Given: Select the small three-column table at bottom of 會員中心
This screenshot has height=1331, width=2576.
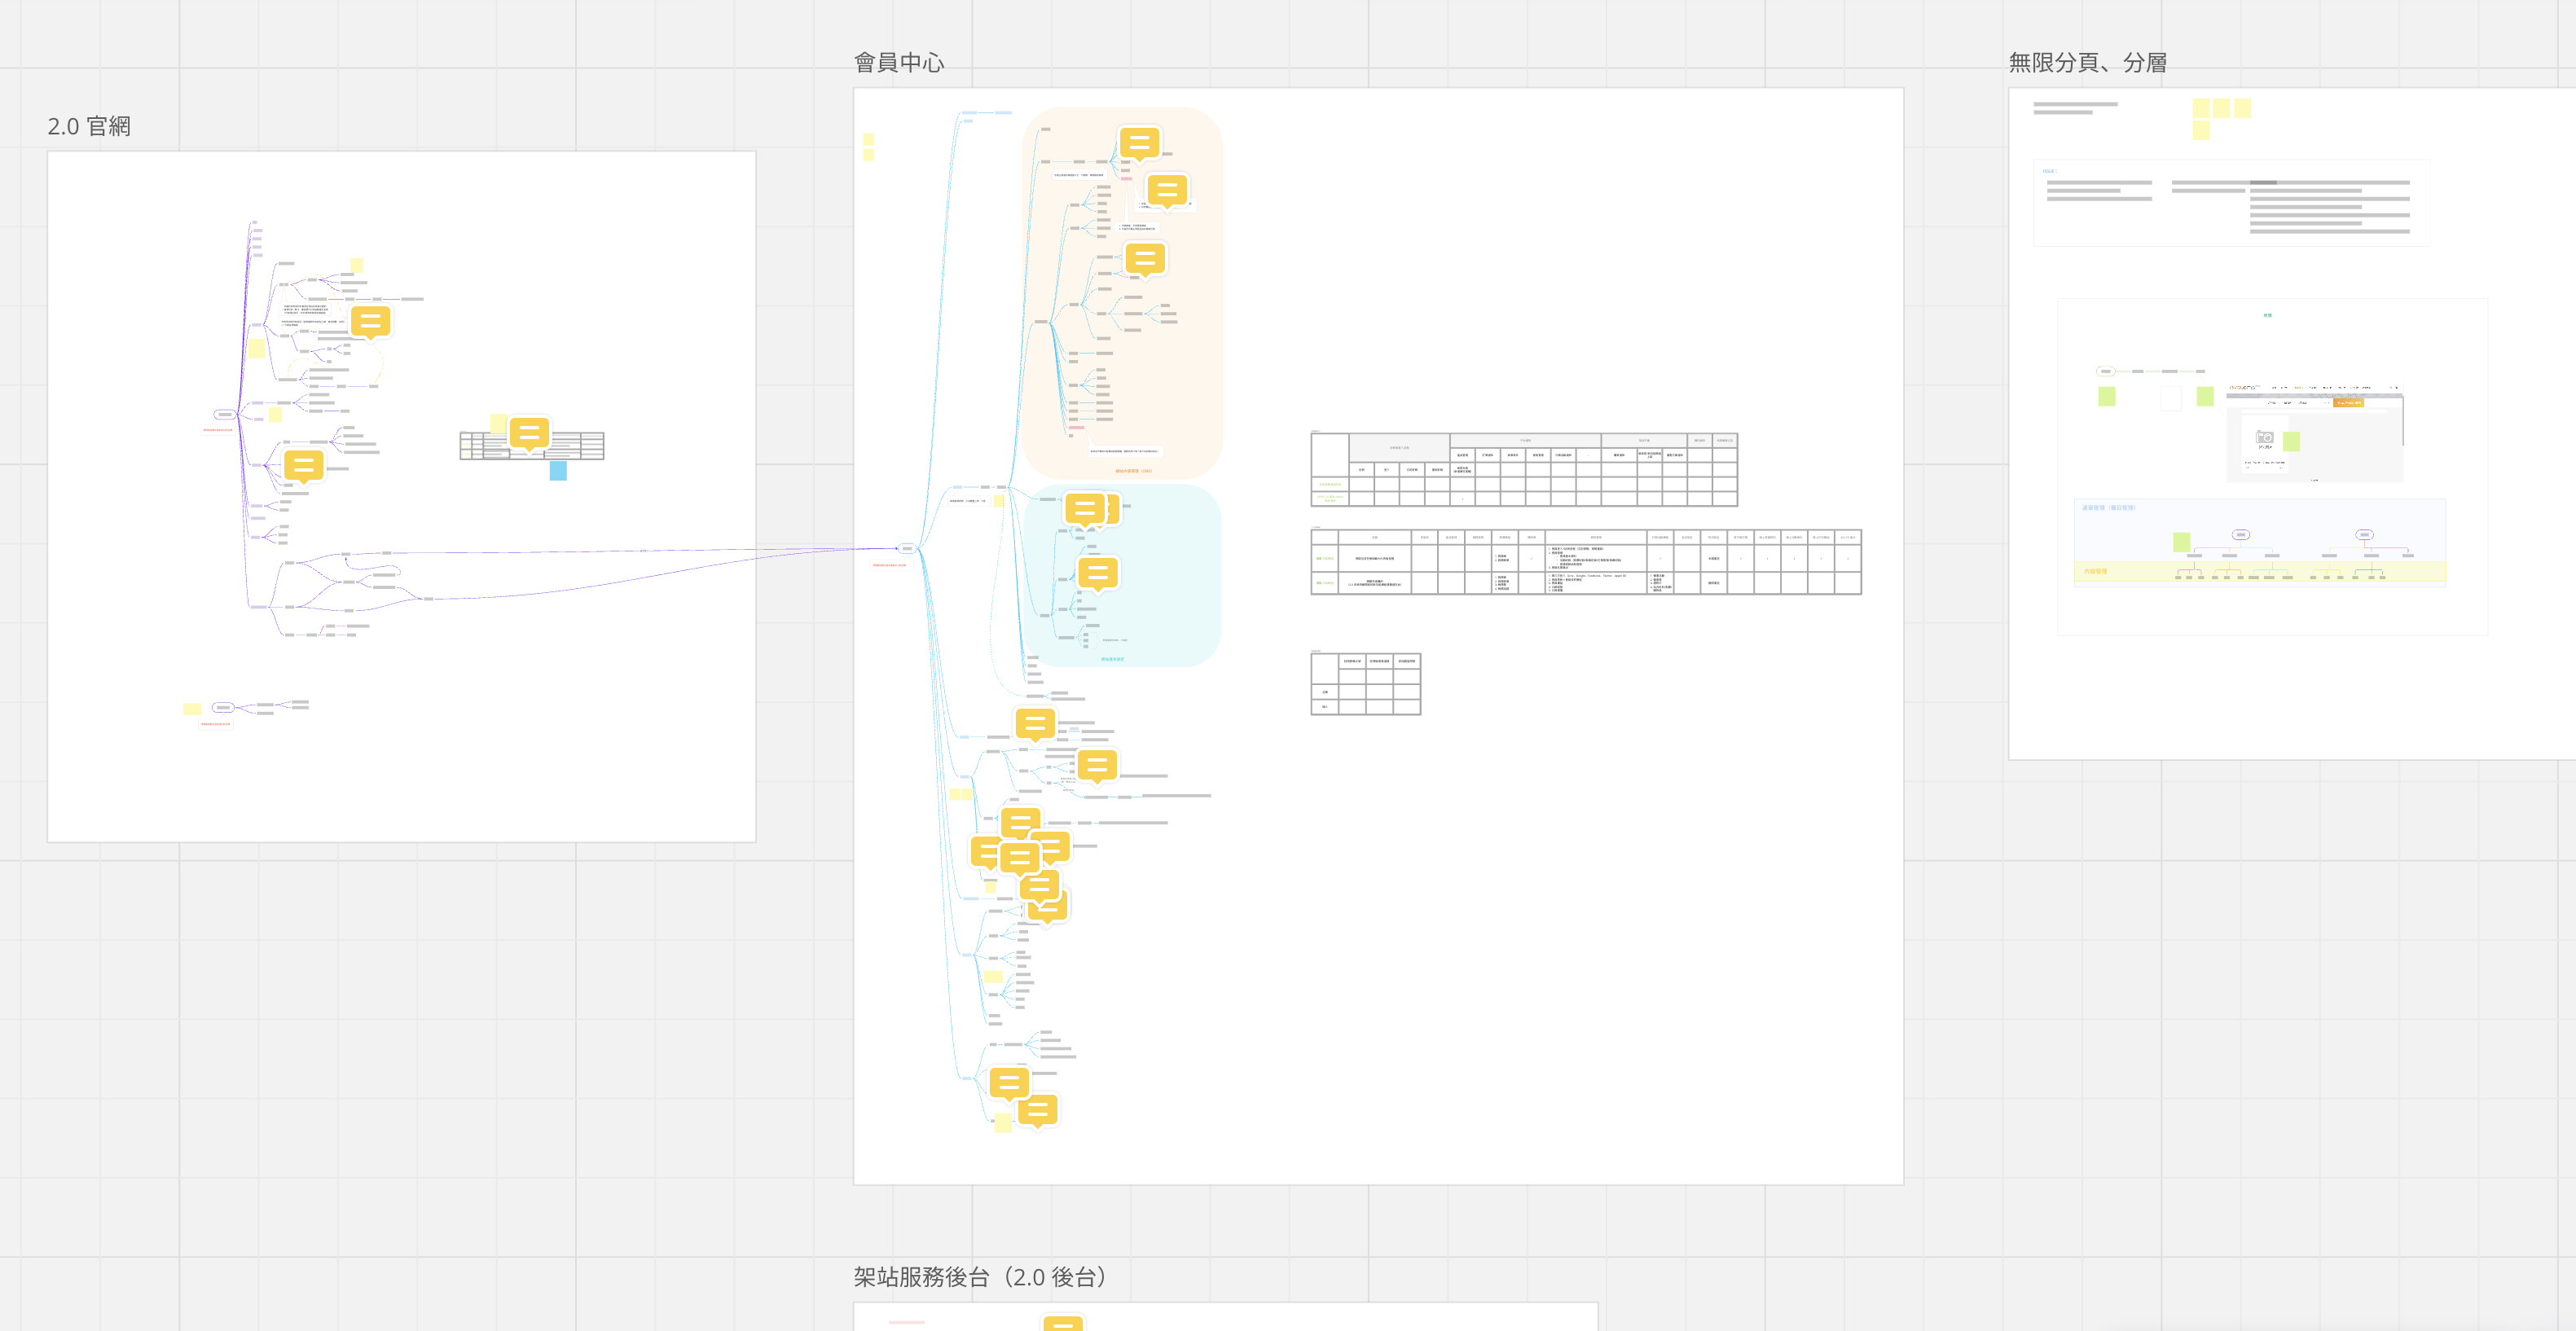Looking at the screenshot, I should 1365,684.
